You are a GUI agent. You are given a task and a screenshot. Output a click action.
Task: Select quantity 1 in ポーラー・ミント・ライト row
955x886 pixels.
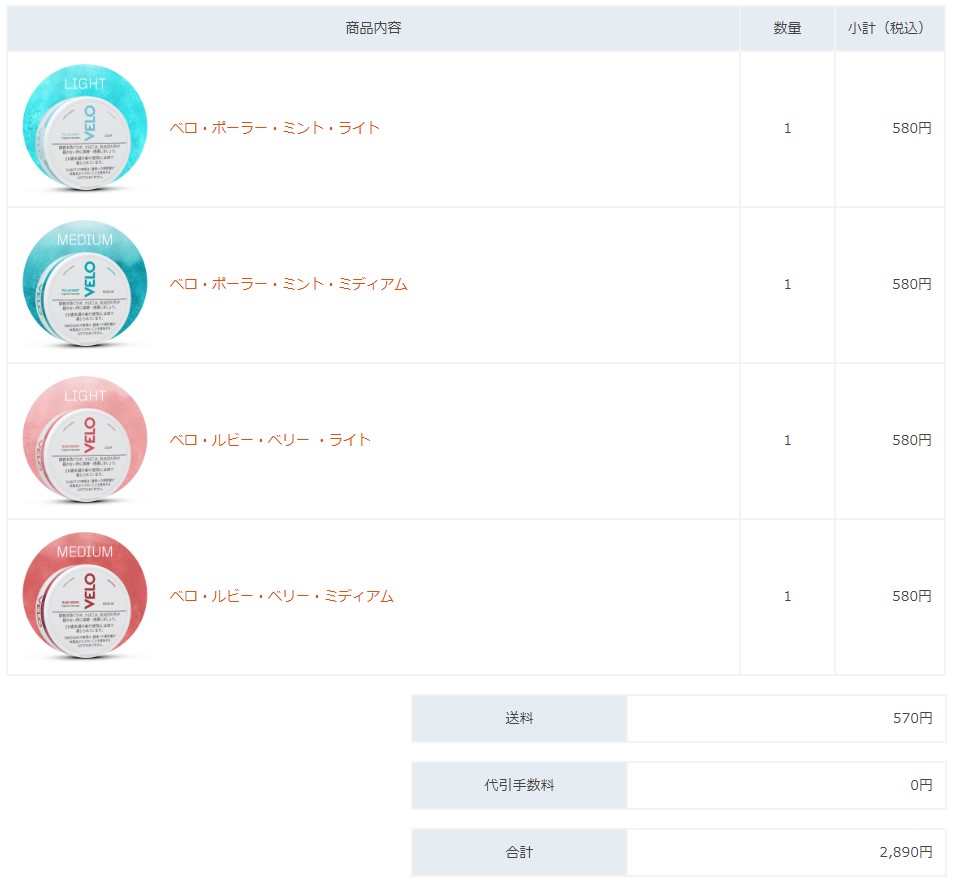click(x=788, y=128)
